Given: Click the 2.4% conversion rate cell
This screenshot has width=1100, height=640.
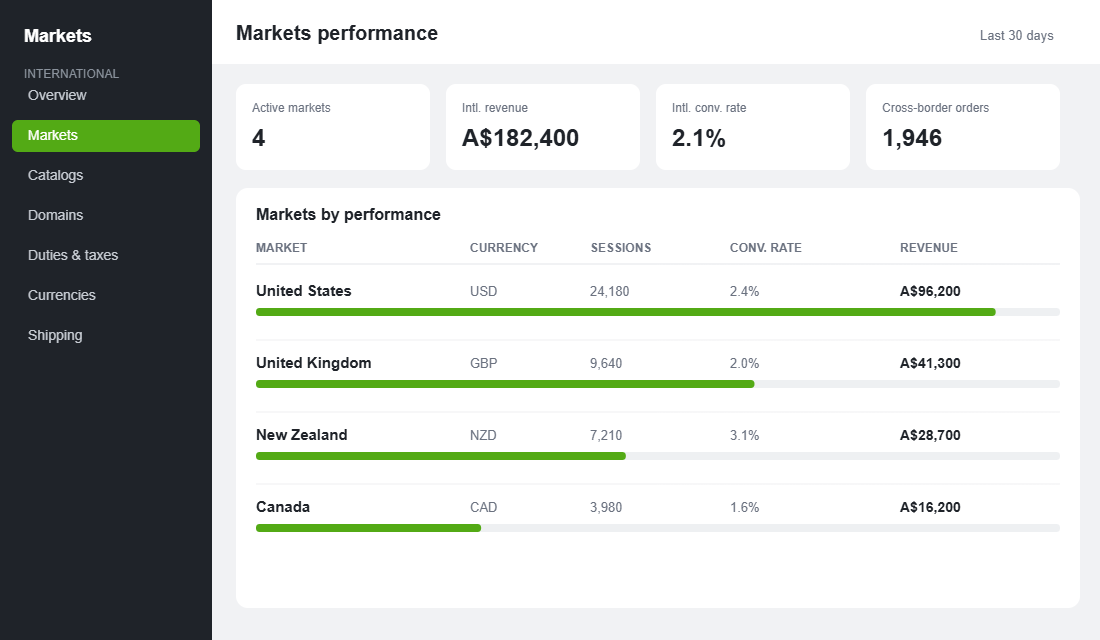Looking at the screenshot, I should (744, 291).
